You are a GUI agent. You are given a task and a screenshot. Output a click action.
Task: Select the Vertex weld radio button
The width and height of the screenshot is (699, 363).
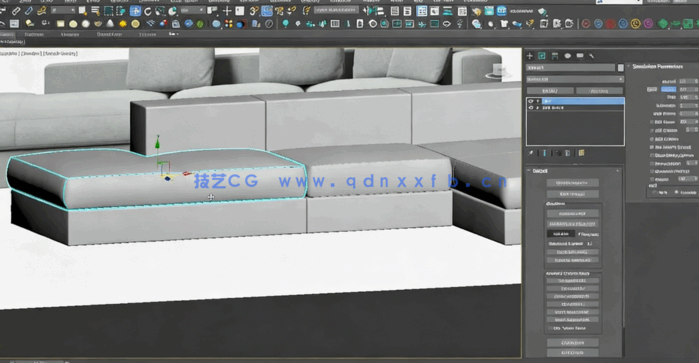(x=654, y=192)
